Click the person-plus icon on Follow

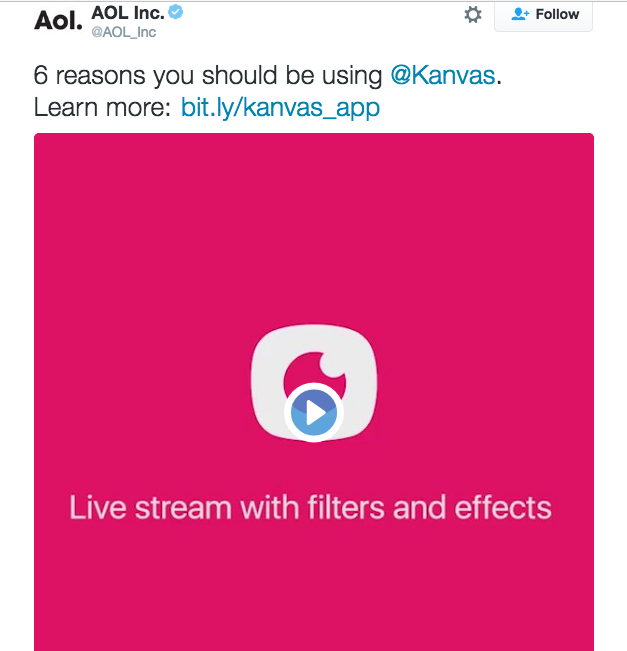pos(519,15)
